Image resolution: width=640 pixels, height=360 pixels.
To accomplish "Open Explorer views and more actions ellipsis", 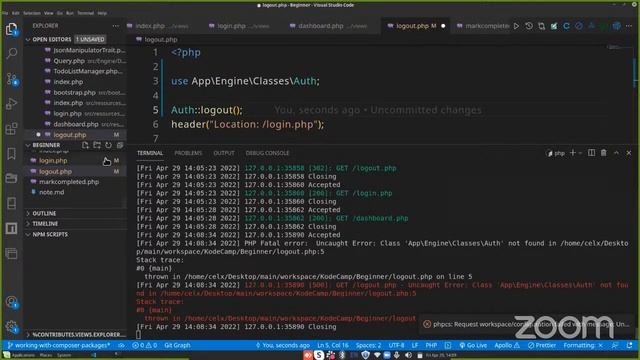I will pyautogui.click(x=116, y=26).
